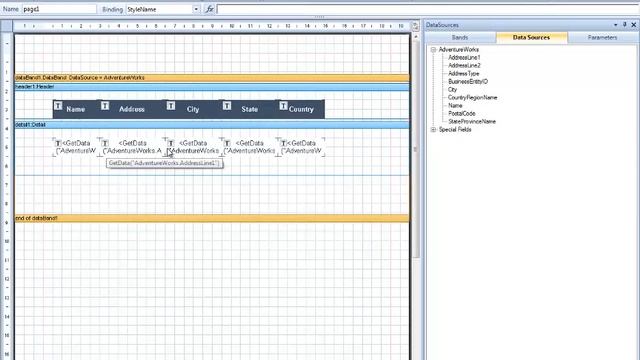Open the Binding StyleName dropdown
The image size is (640, 360).
coord(196,9)
